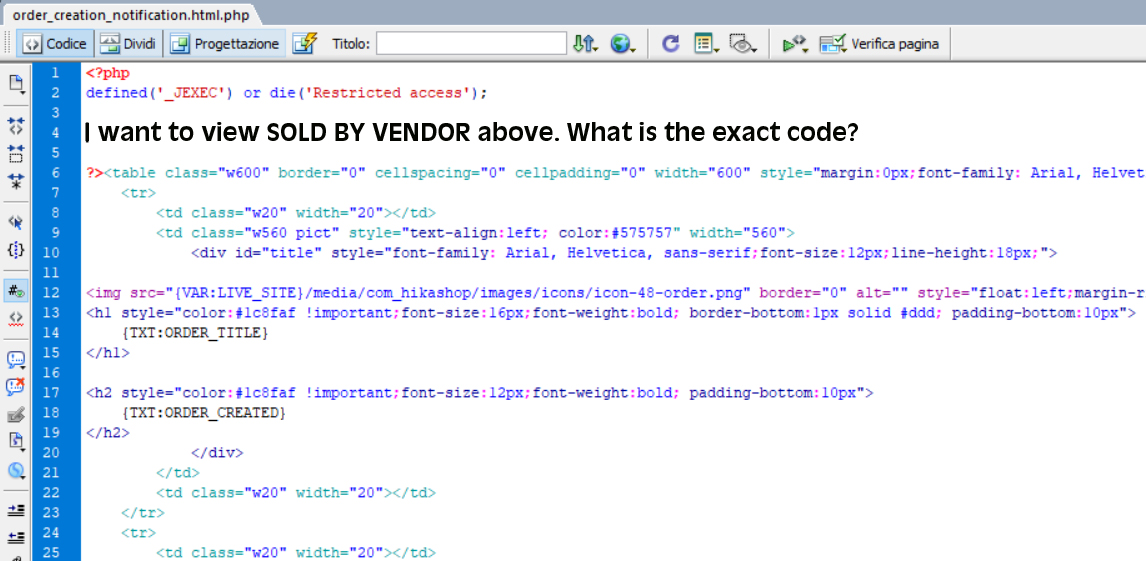Screen dimensions: 1146x561
Task: Click the Titolo input field
Action: tap(471, 44)
